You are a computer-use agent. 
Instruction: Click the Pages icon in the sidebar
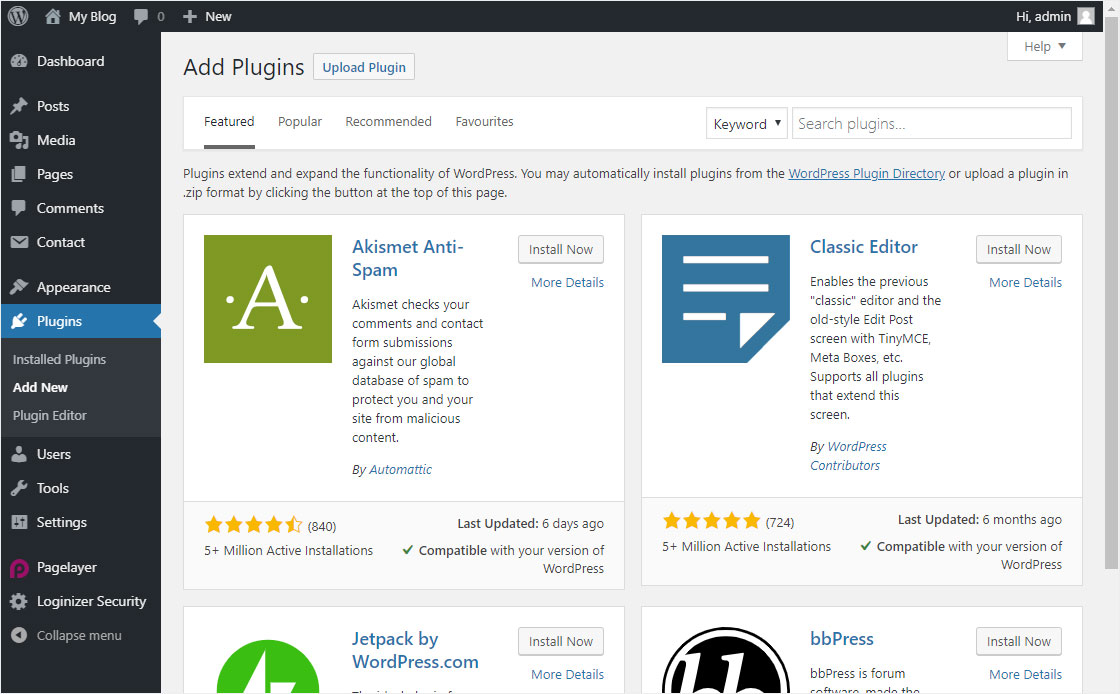coord(19,174)
